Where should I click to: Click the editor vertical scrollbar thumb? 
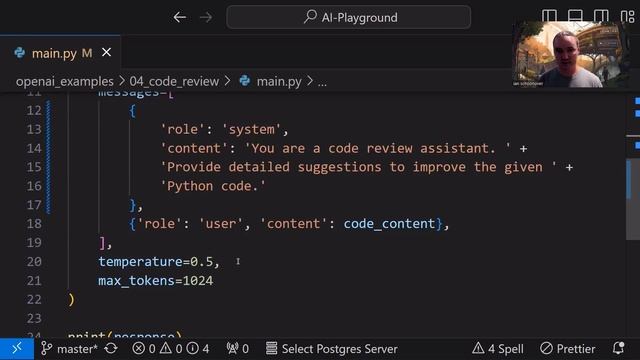633,198
